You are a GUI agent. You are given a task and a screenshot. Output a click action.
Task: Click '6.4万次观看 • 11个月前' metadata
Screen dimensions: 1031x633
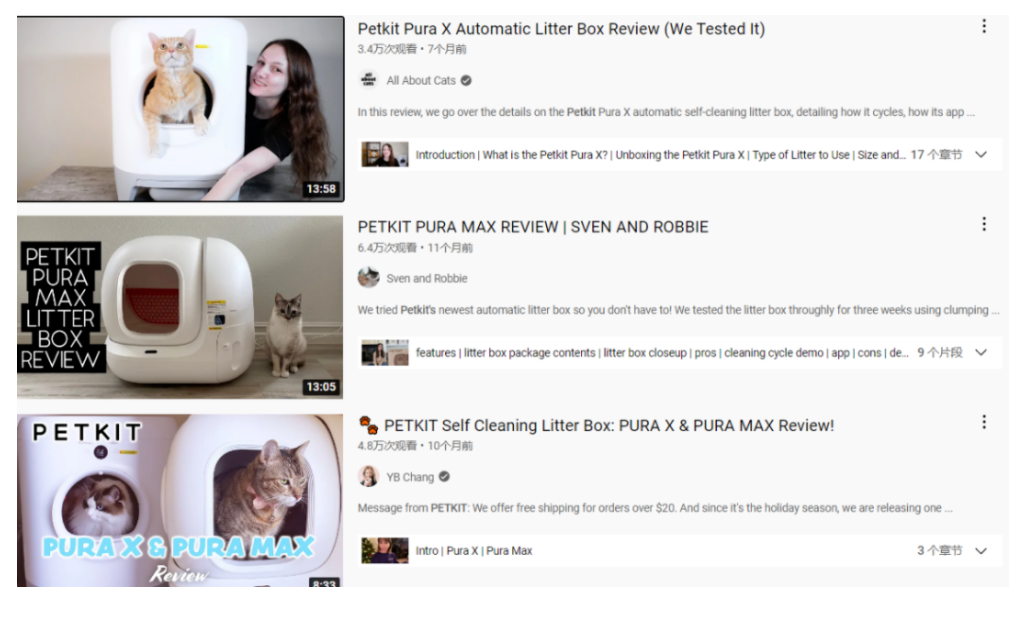point(415,248)
